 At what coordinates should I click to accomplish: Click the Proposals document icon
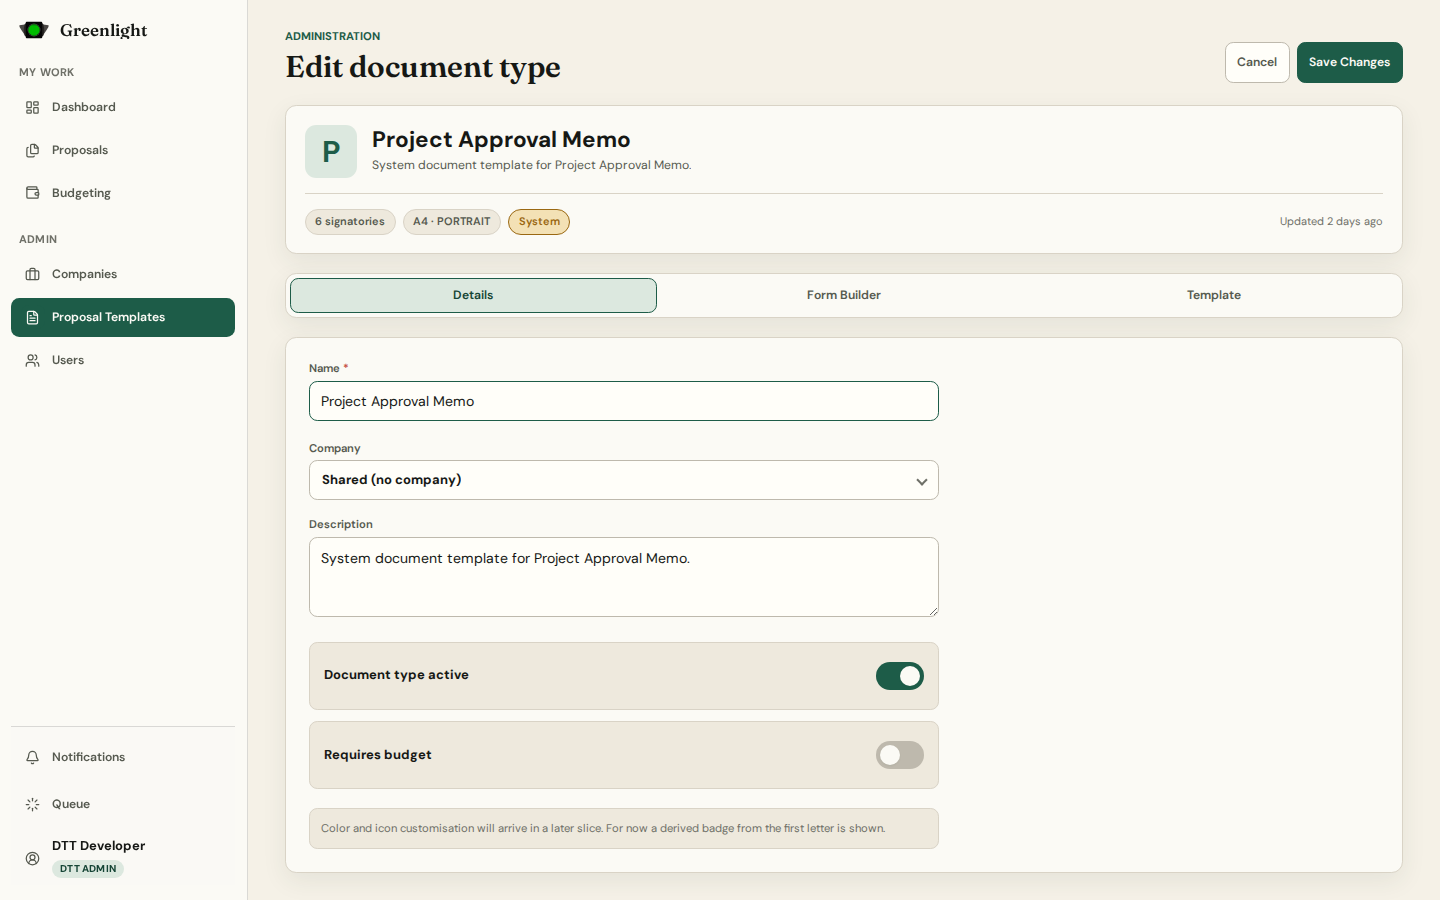pyautogui.click(x=33, y=150)
